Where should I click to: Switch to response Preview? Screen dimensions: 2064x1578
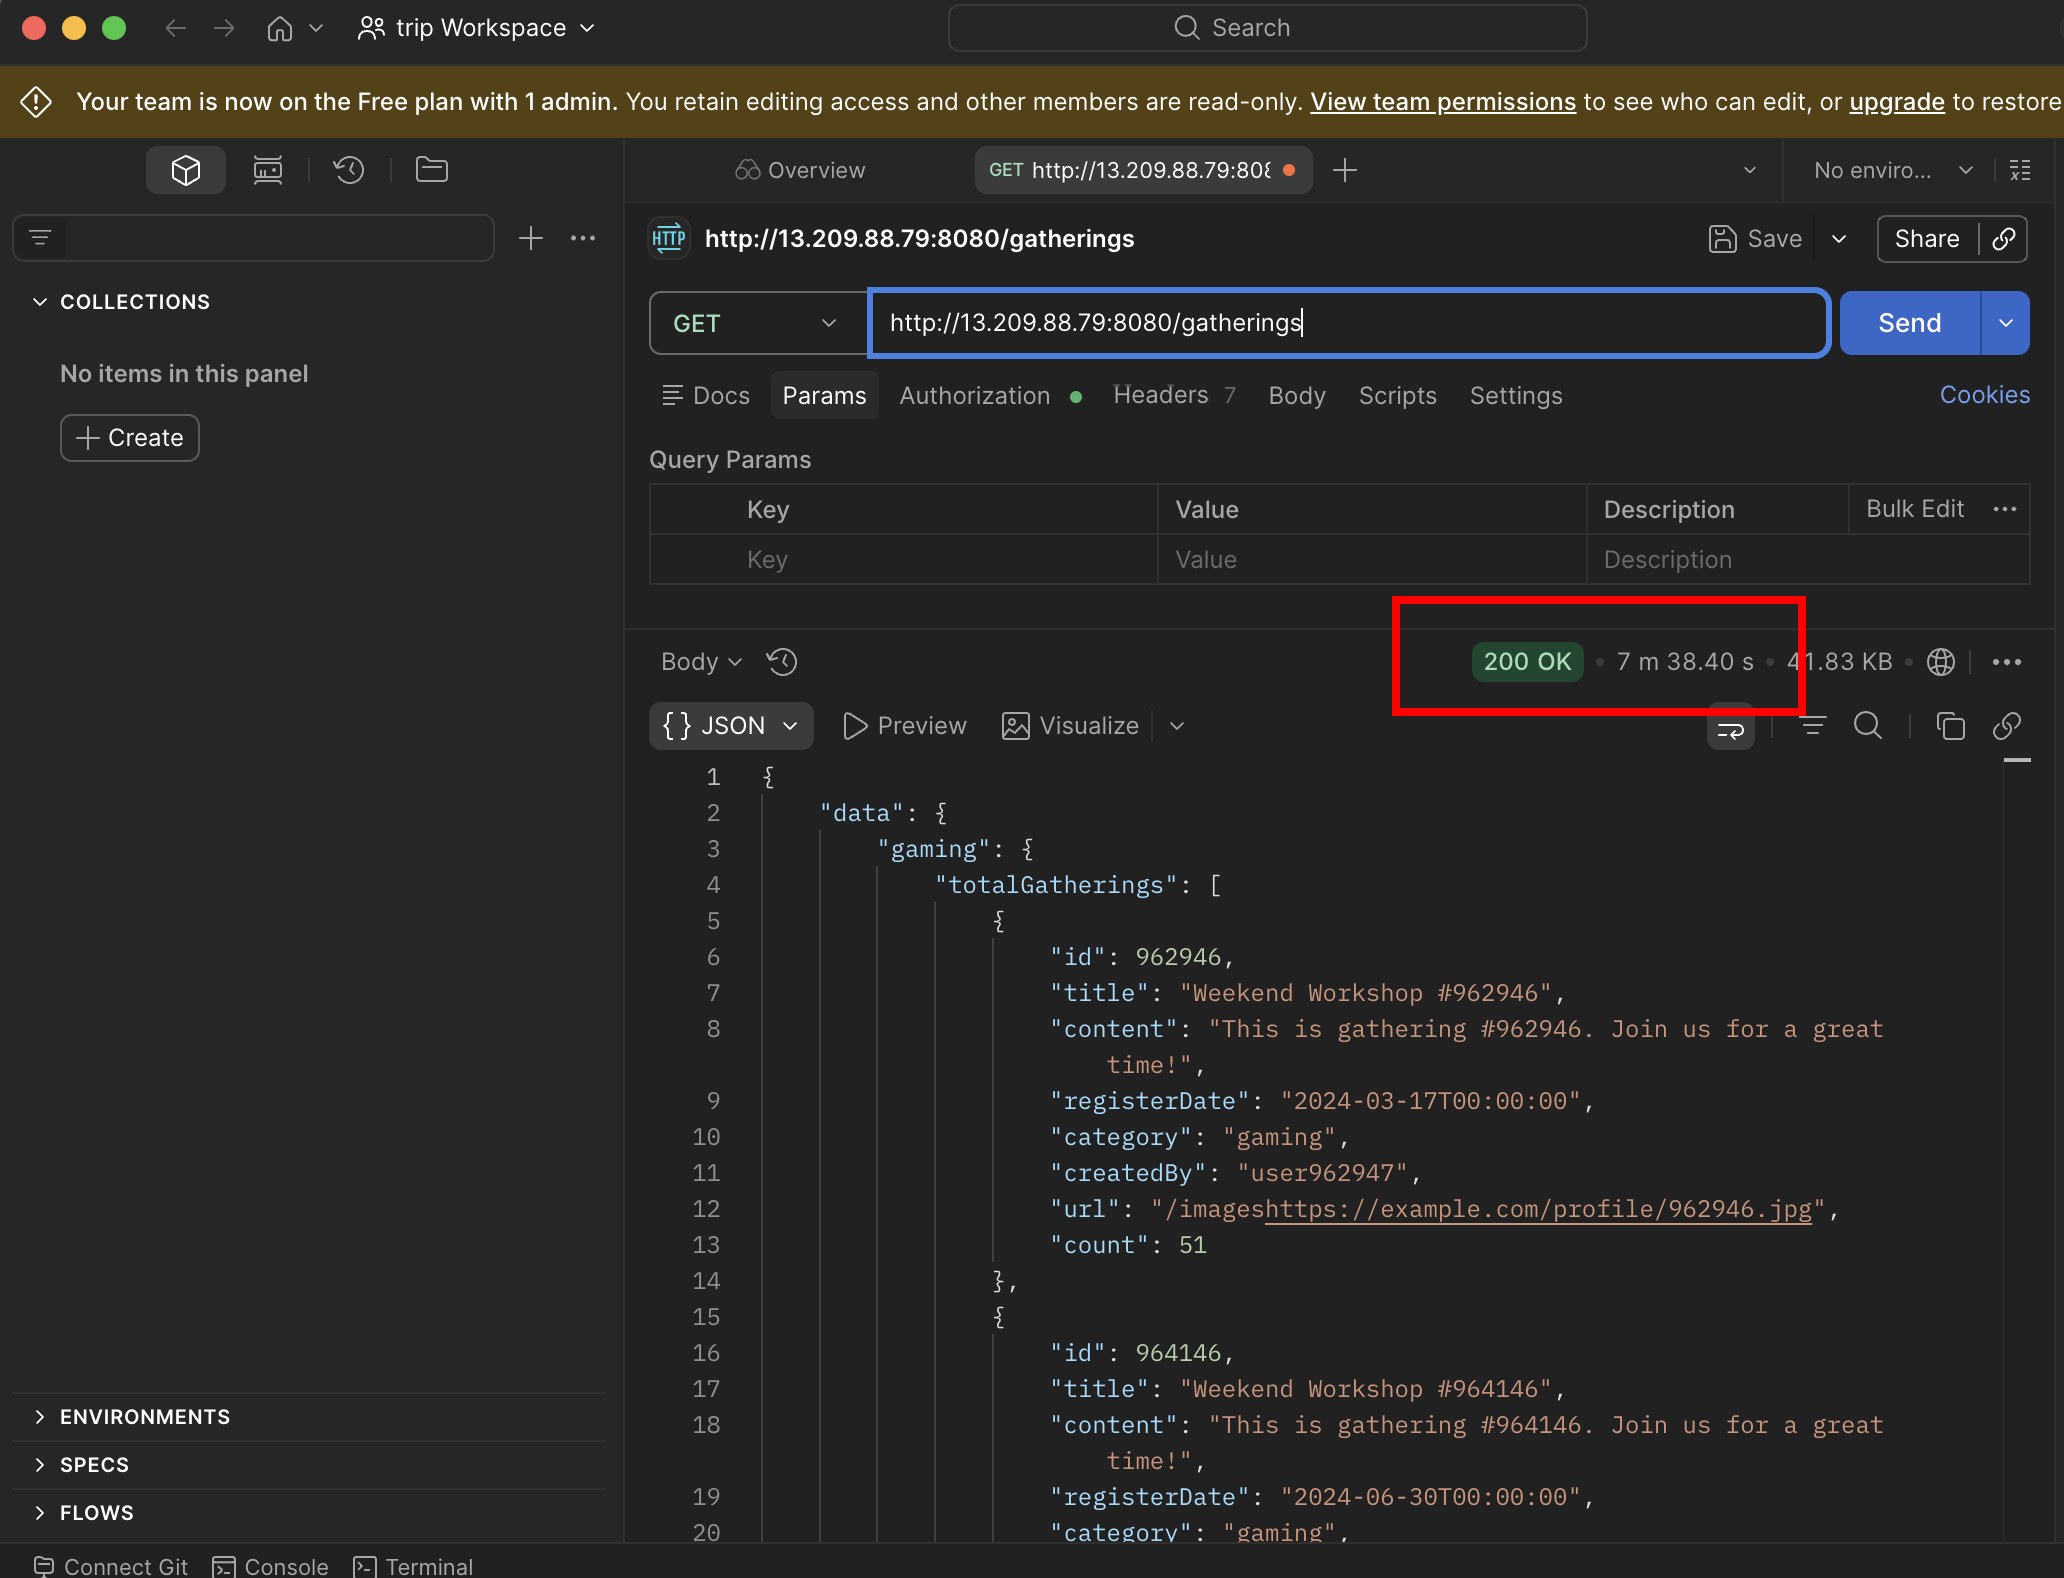tap(905, 726)
